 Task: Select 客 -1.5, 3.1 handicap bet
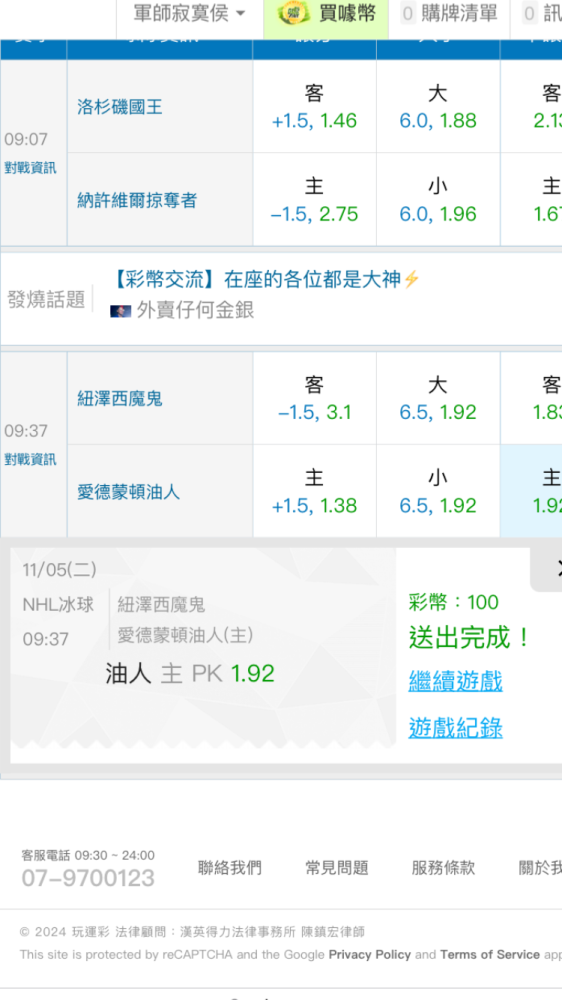click(314, 398)
